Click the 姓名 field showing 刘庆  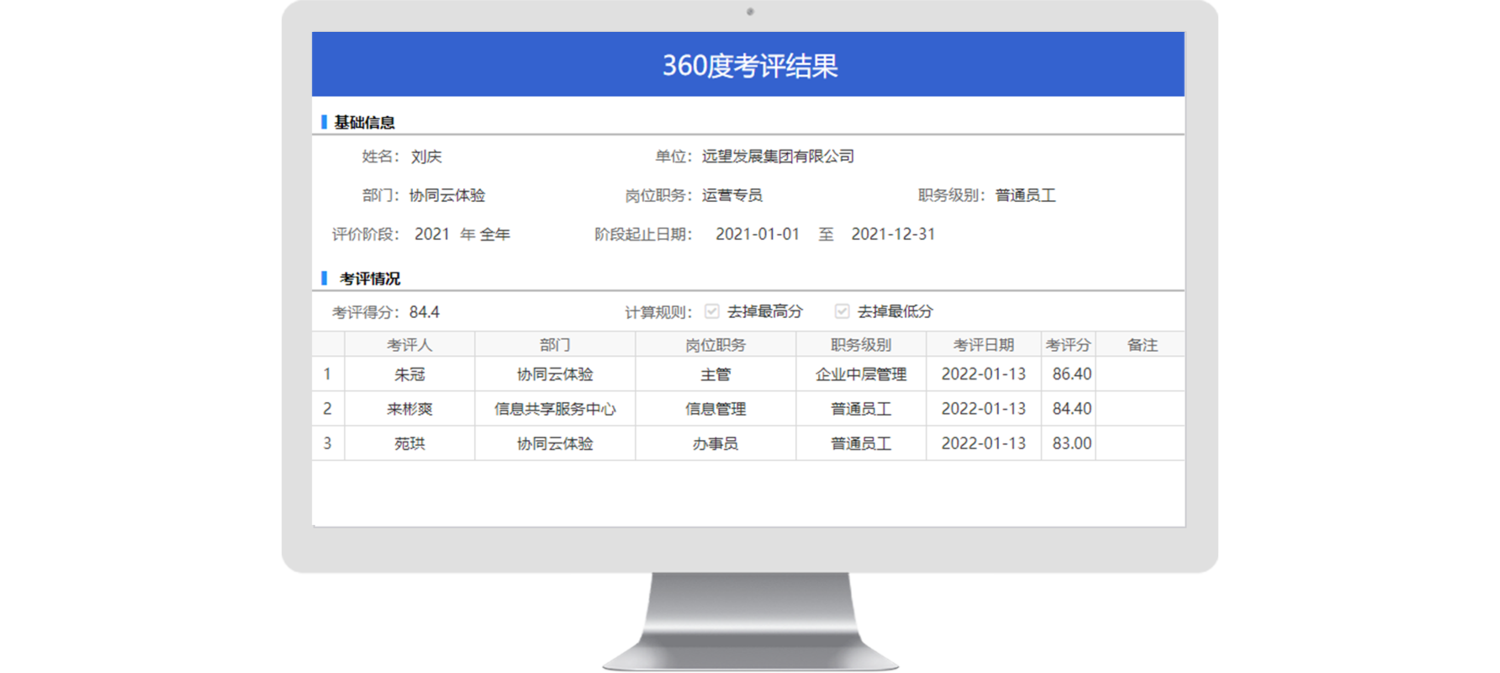coord(426,156)
